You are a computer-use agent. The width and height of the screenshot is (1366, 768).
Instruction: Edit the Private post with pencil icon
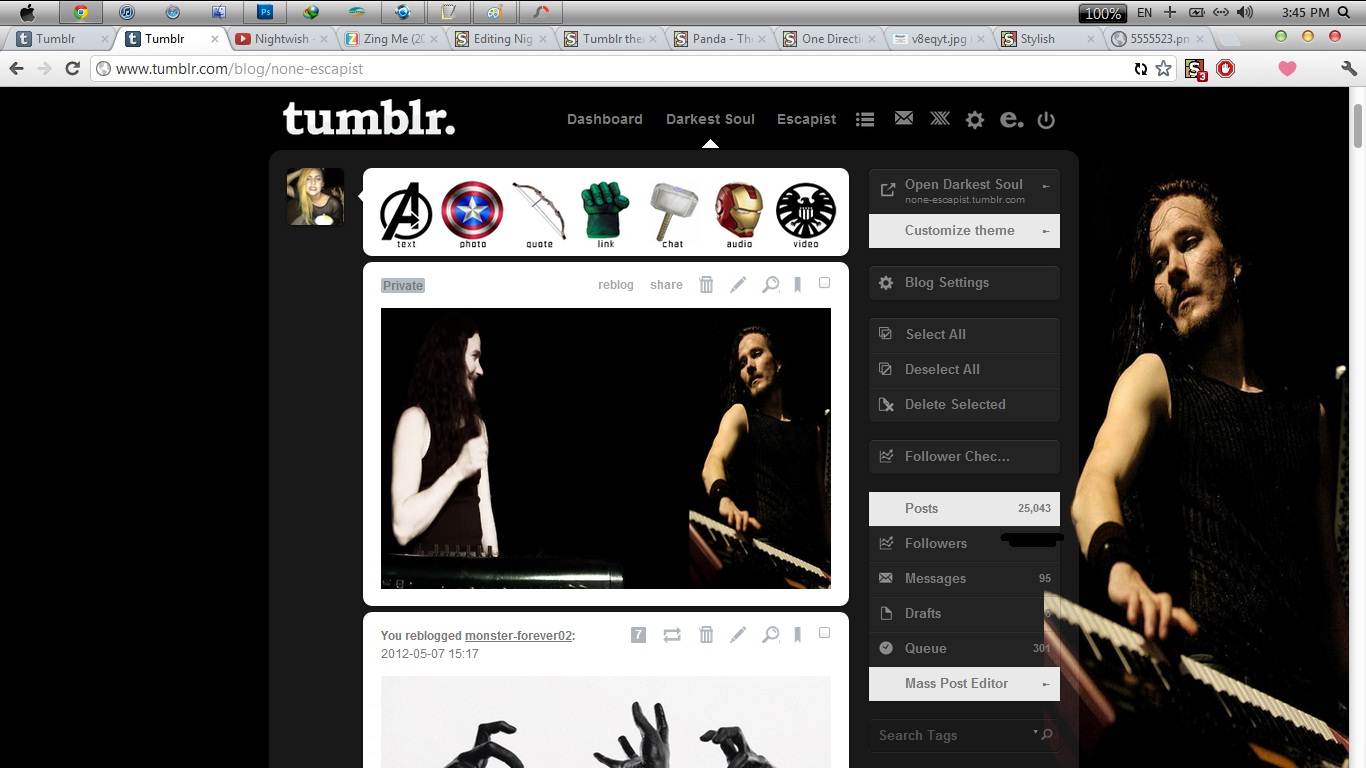point(738,284)
